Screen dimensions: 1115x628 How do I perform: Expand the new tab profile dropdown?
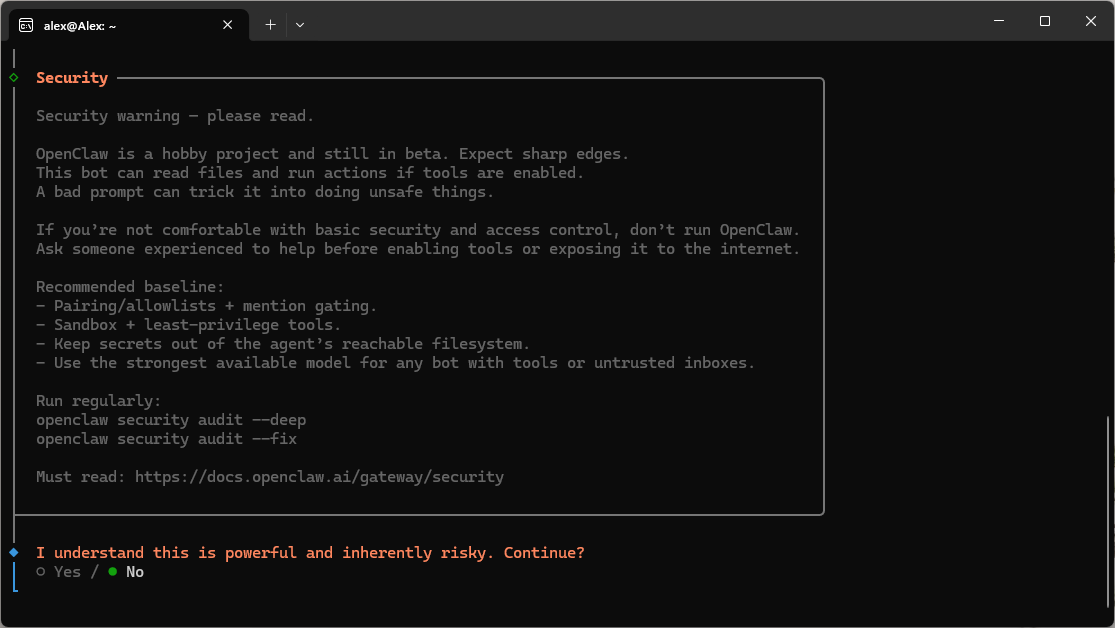pyautogui.click(x=300, y=25)
